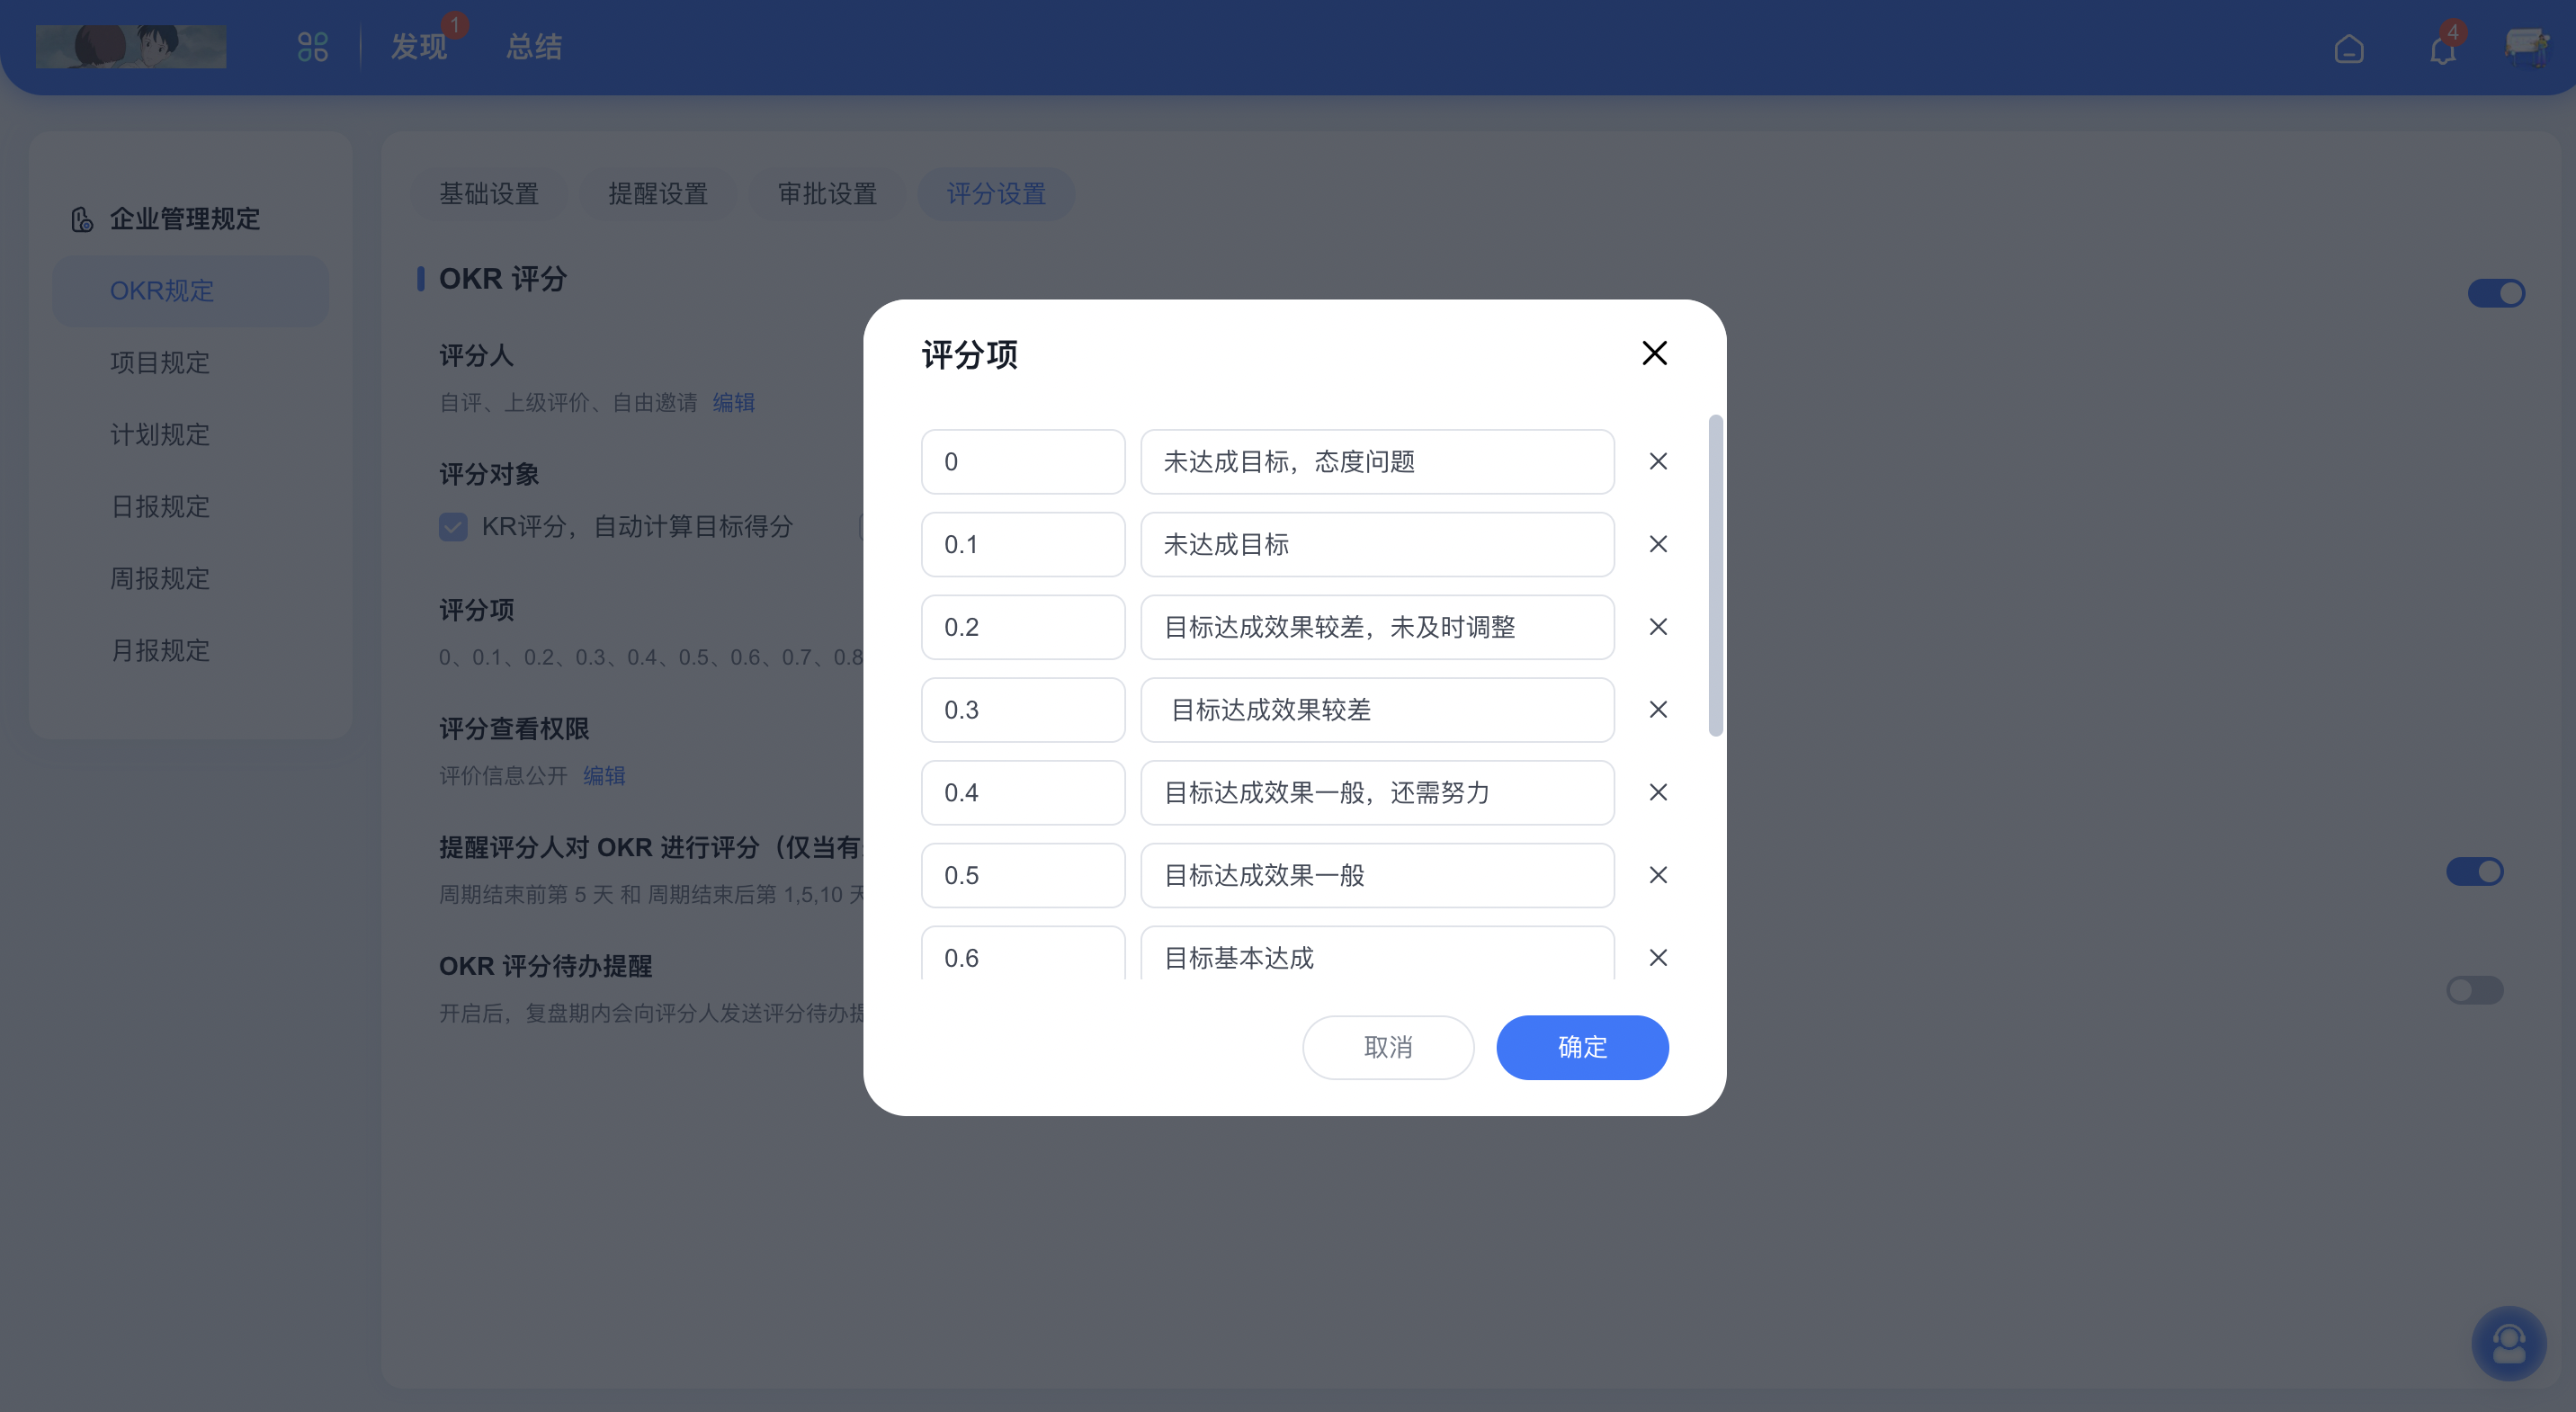Edit description 未达成目标，态度问题
The height and width of the screenshot is (1412, 2576).
tap(1377, 462)
